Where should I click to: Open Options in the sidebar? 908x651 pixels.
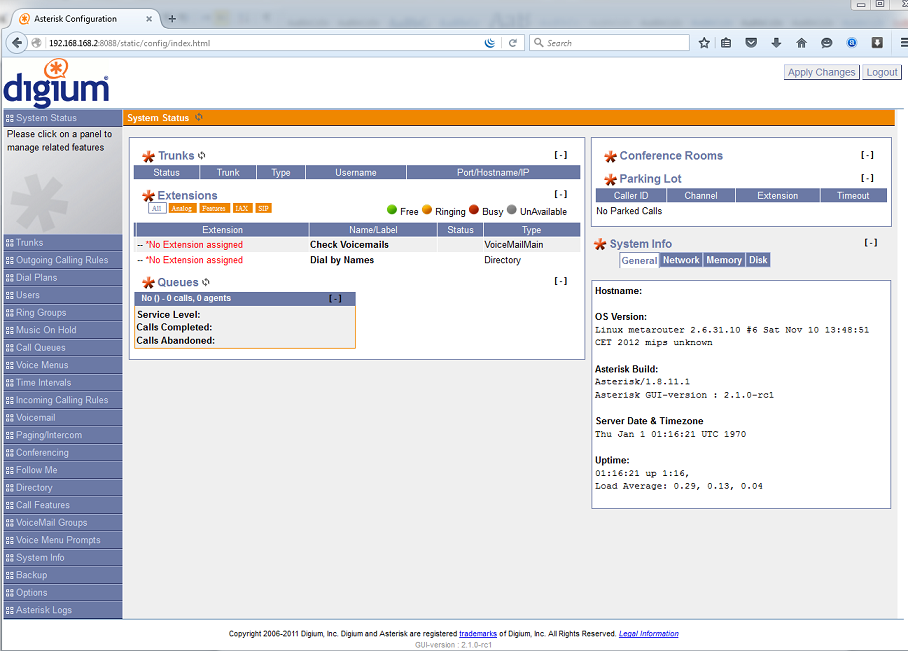point(63,593)
